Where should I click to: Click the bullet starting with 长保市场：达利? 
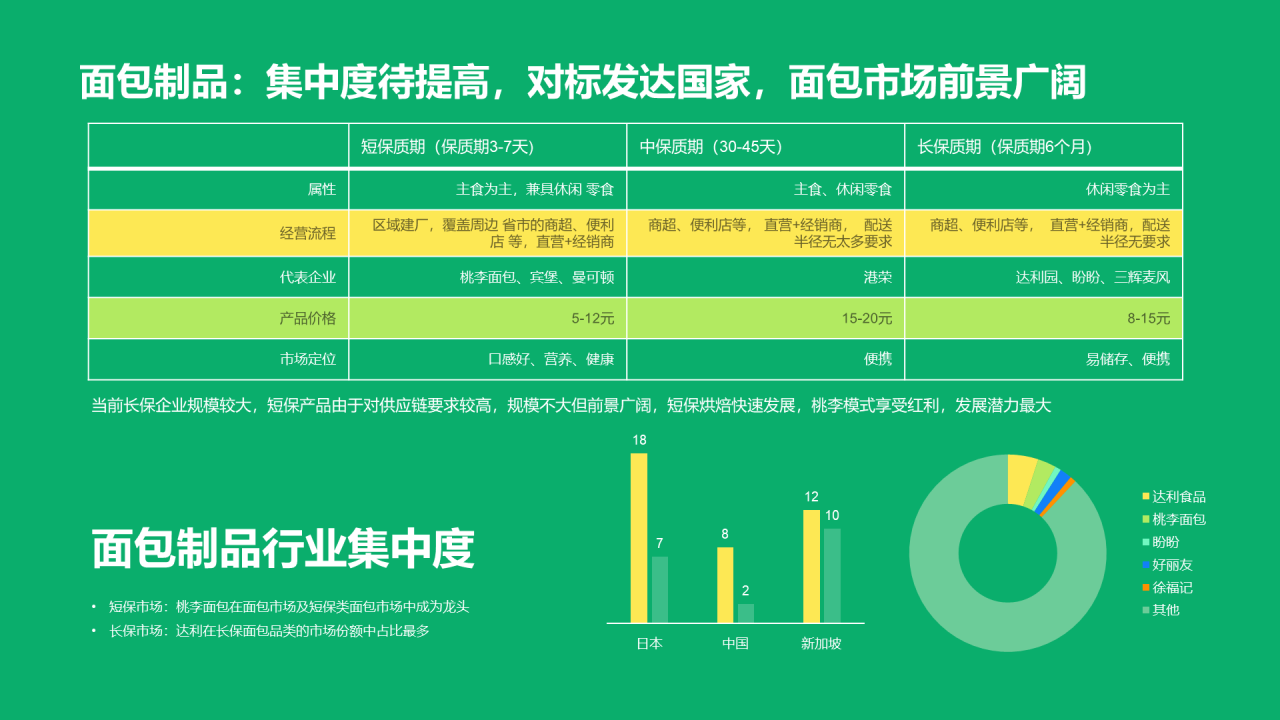(268, 631)
